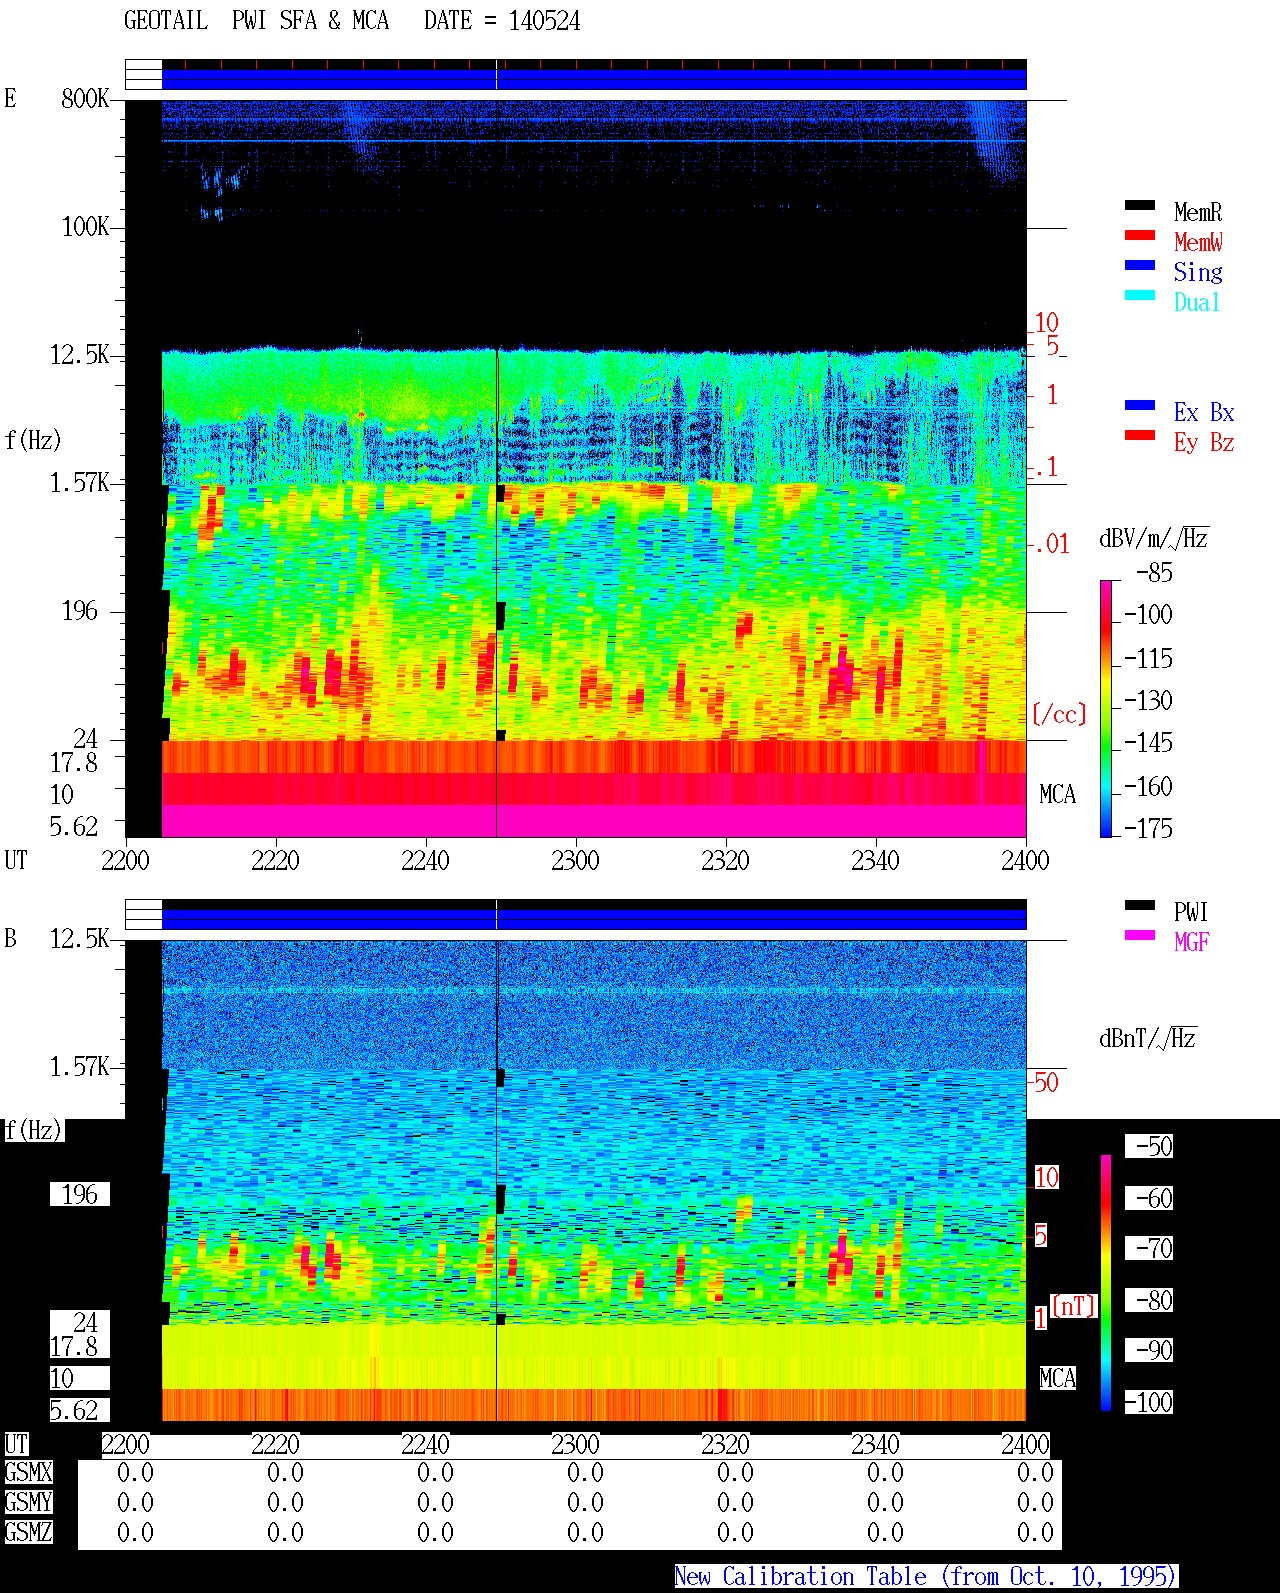Click the 1.57K label on the B panel
Image resolution: width=1280 pixels, height=1593 pixels.
coord(80,1066)
